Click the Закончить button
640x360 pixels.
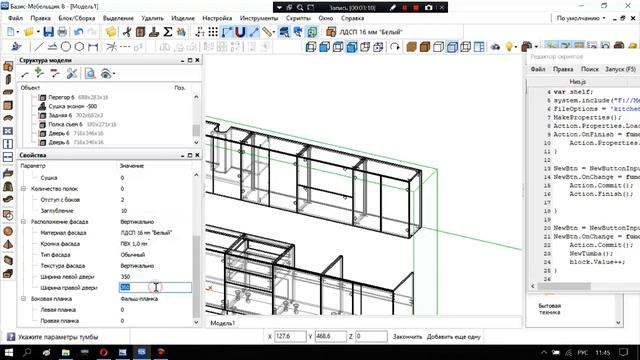(407, 337)
